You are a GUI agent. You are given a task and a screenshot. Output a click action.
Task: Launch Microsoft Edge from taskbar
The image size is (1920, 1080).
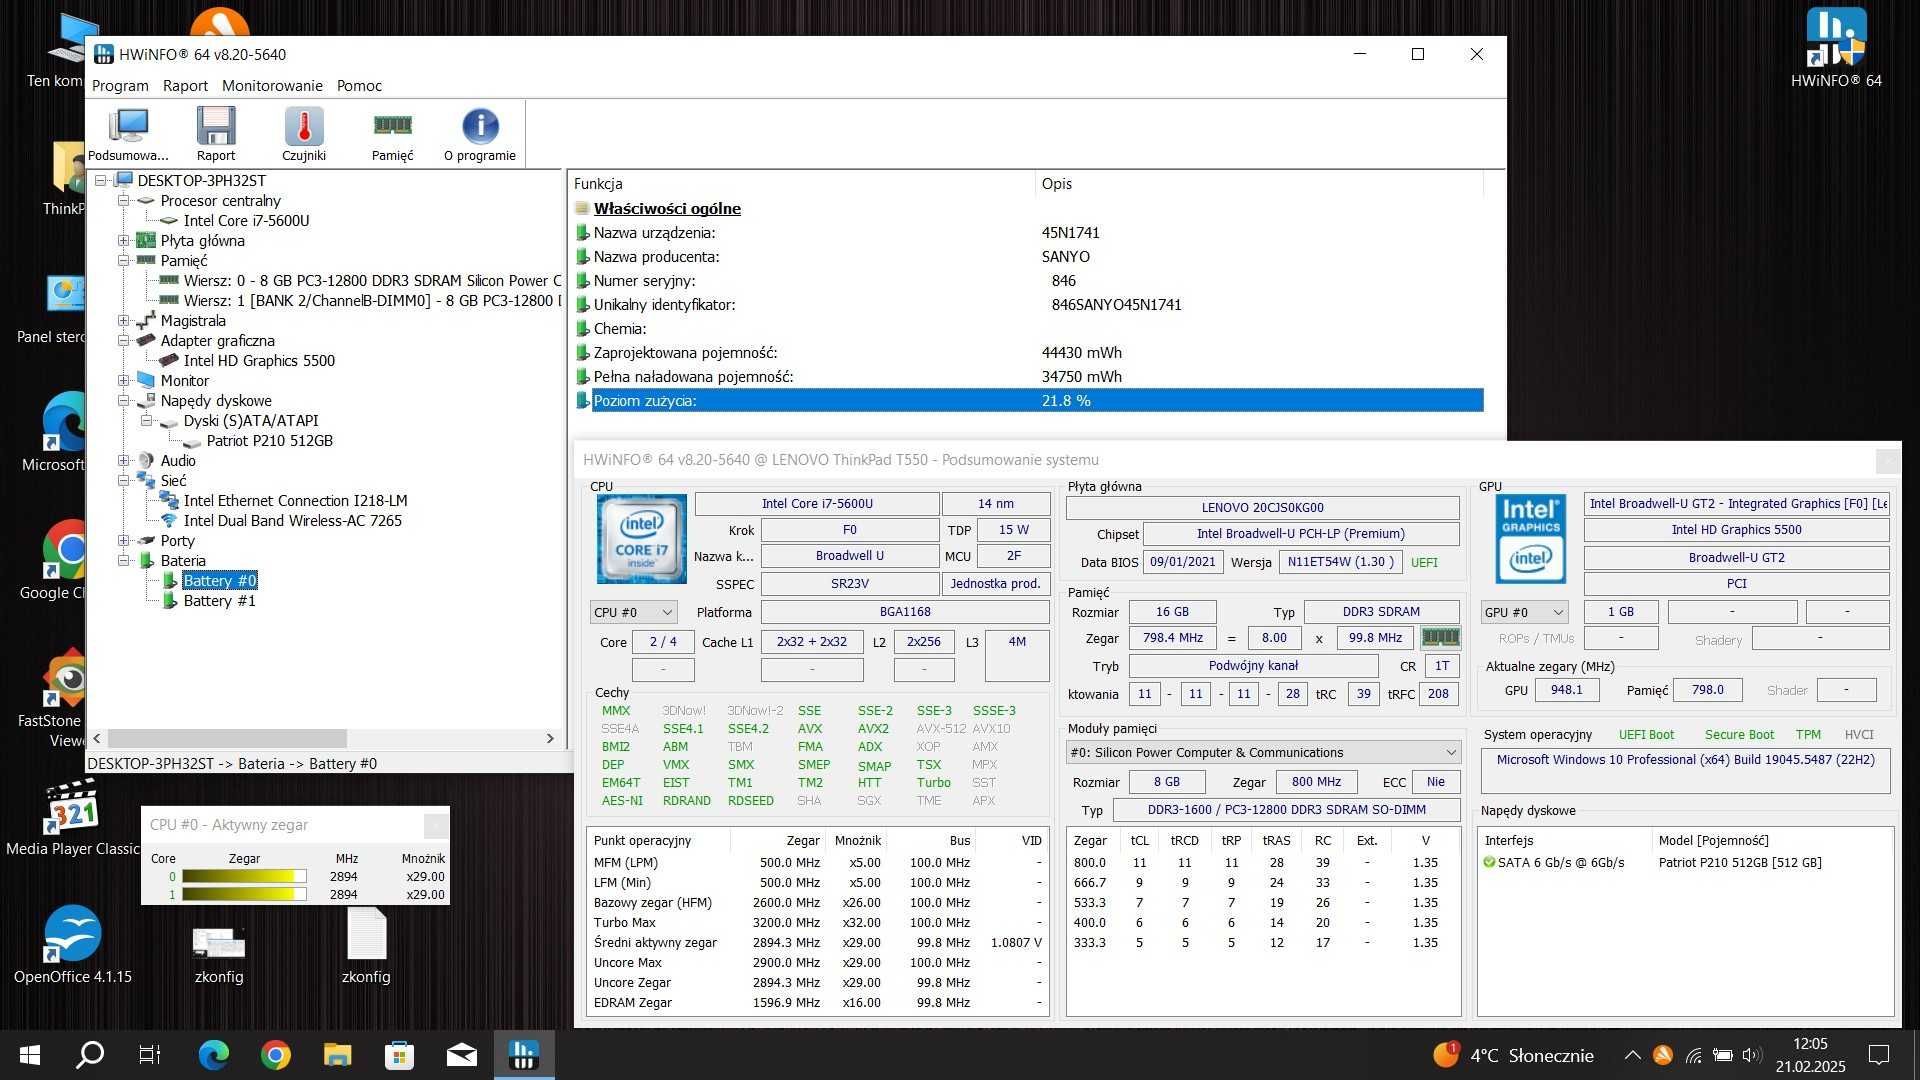[x=213, y=1055]
